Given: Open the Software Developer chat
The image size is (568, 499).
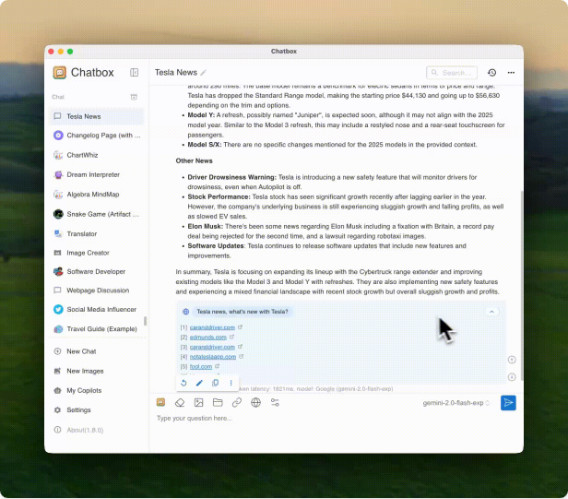Looking at the screenshot, I should (x=96, y=272).
